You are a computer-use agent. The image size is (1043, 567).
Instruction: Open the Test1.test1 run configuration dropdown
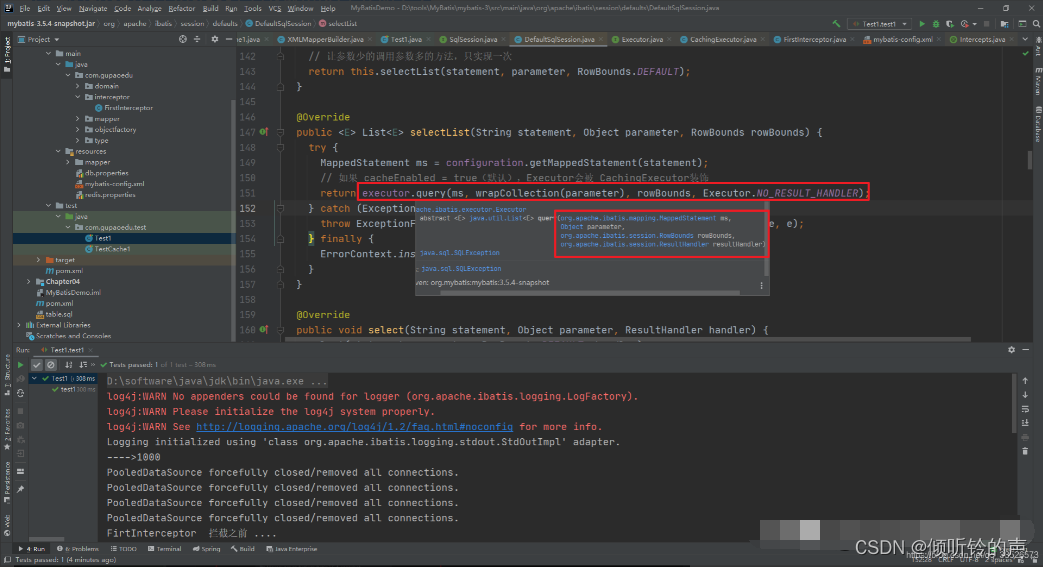[x=879, y=24]
